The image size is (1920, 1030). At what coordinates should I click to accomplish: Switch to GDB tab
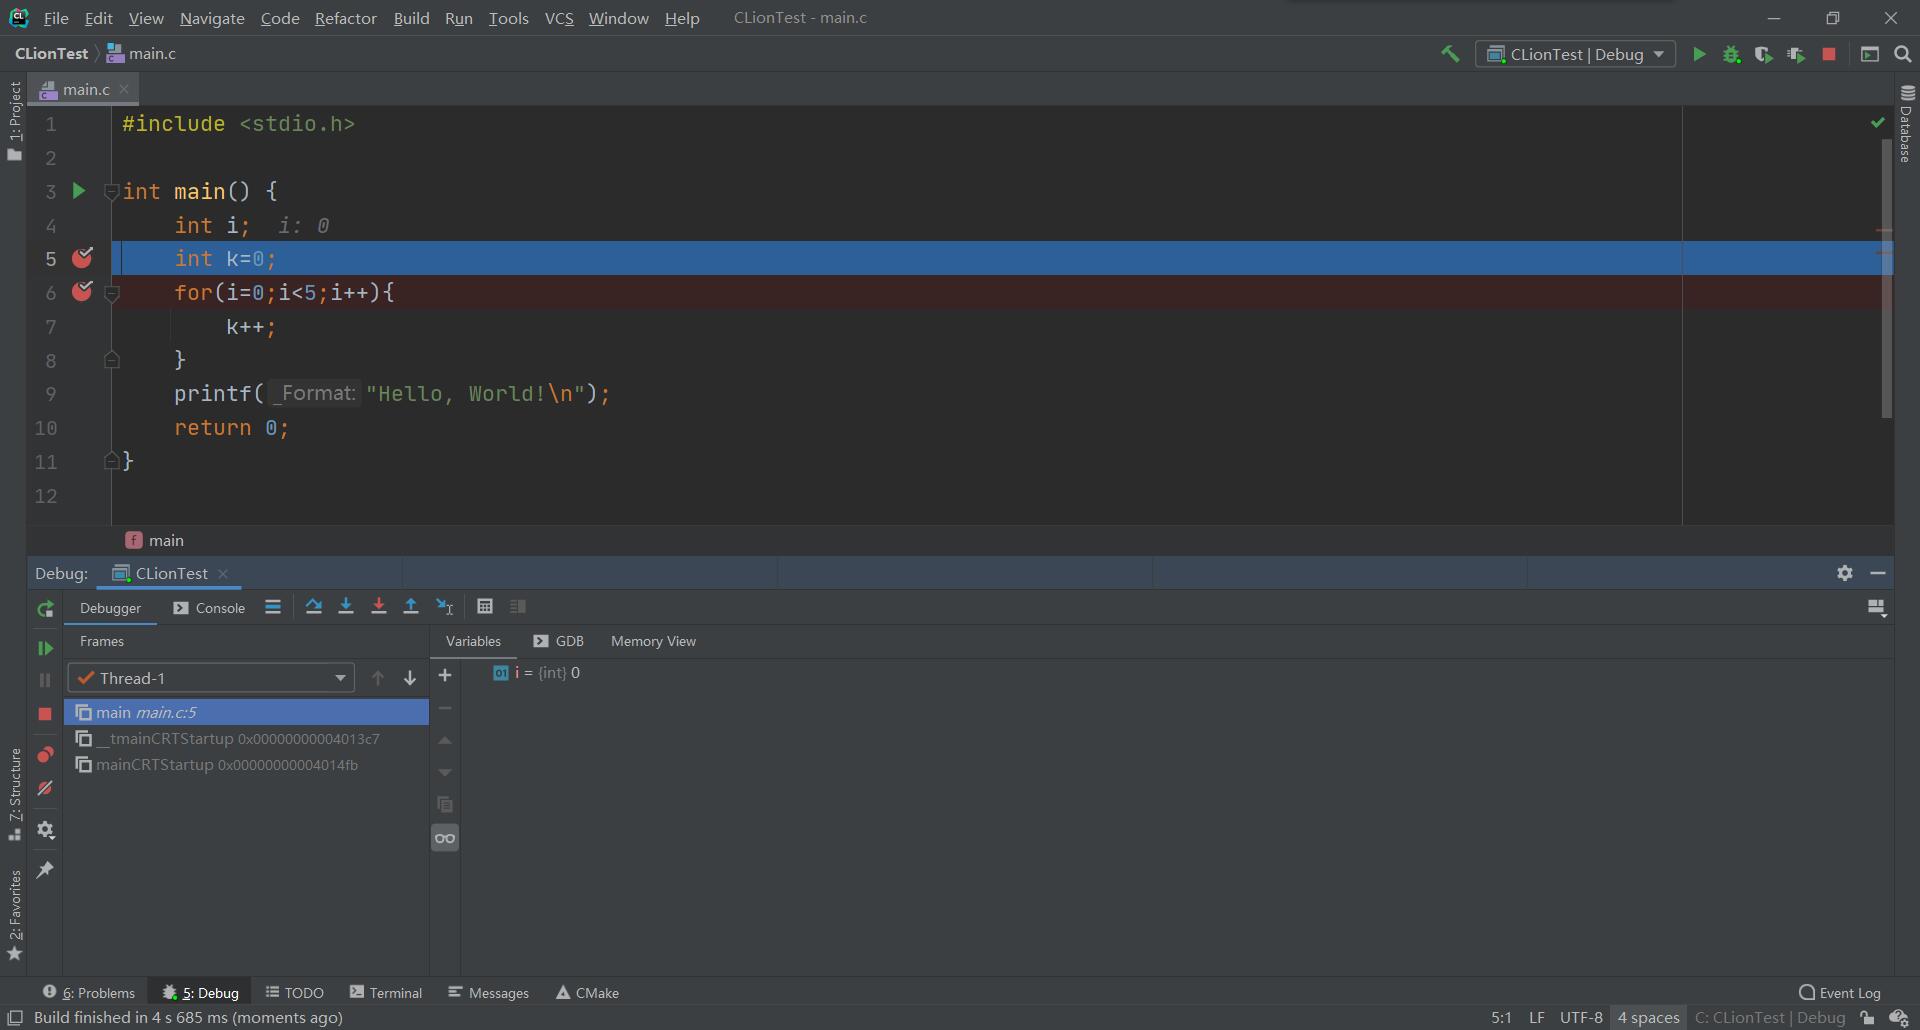coord(558,641)
